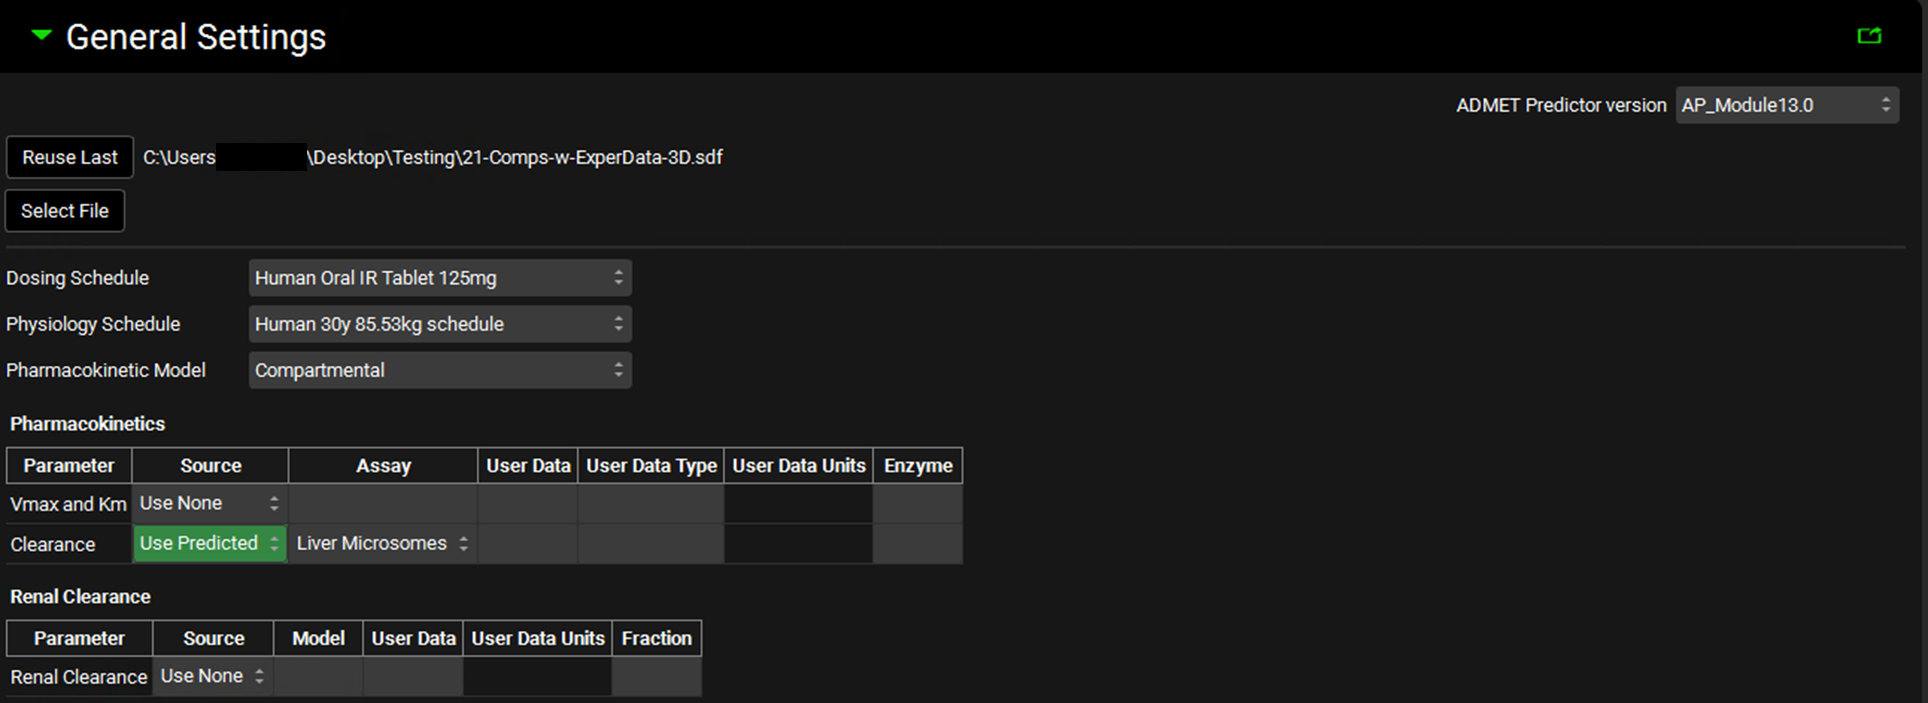Click the Pharmacokinetics Enzyme column header

pos(918,466)
